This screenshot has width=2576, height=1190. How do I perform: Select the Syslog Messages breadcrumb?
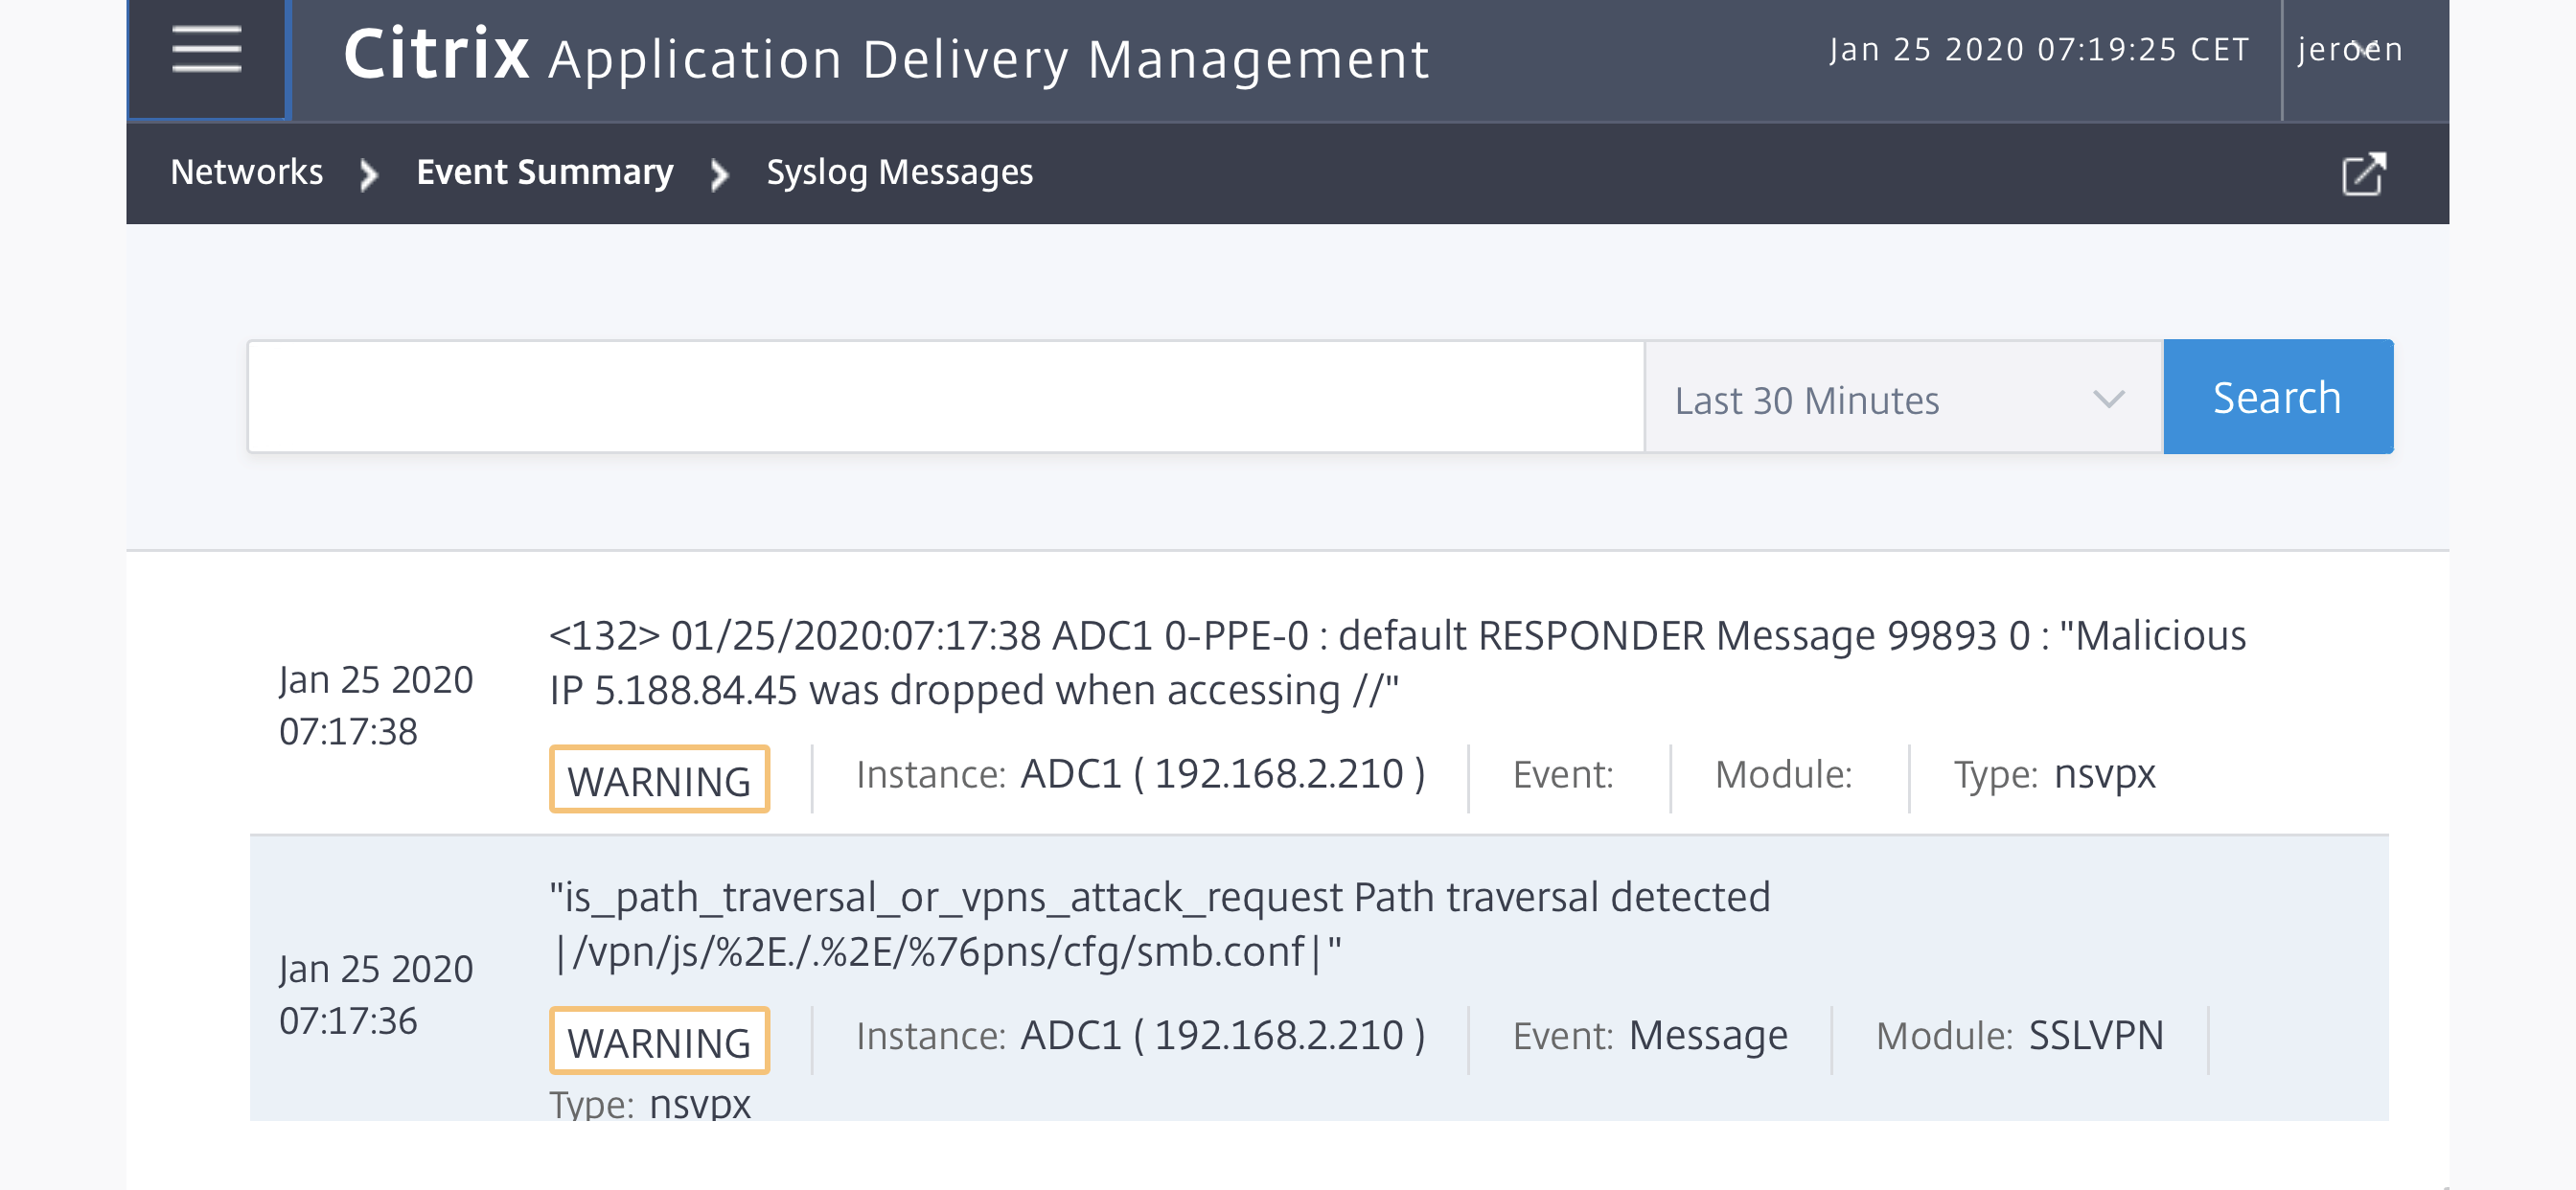tap(899, 172)
